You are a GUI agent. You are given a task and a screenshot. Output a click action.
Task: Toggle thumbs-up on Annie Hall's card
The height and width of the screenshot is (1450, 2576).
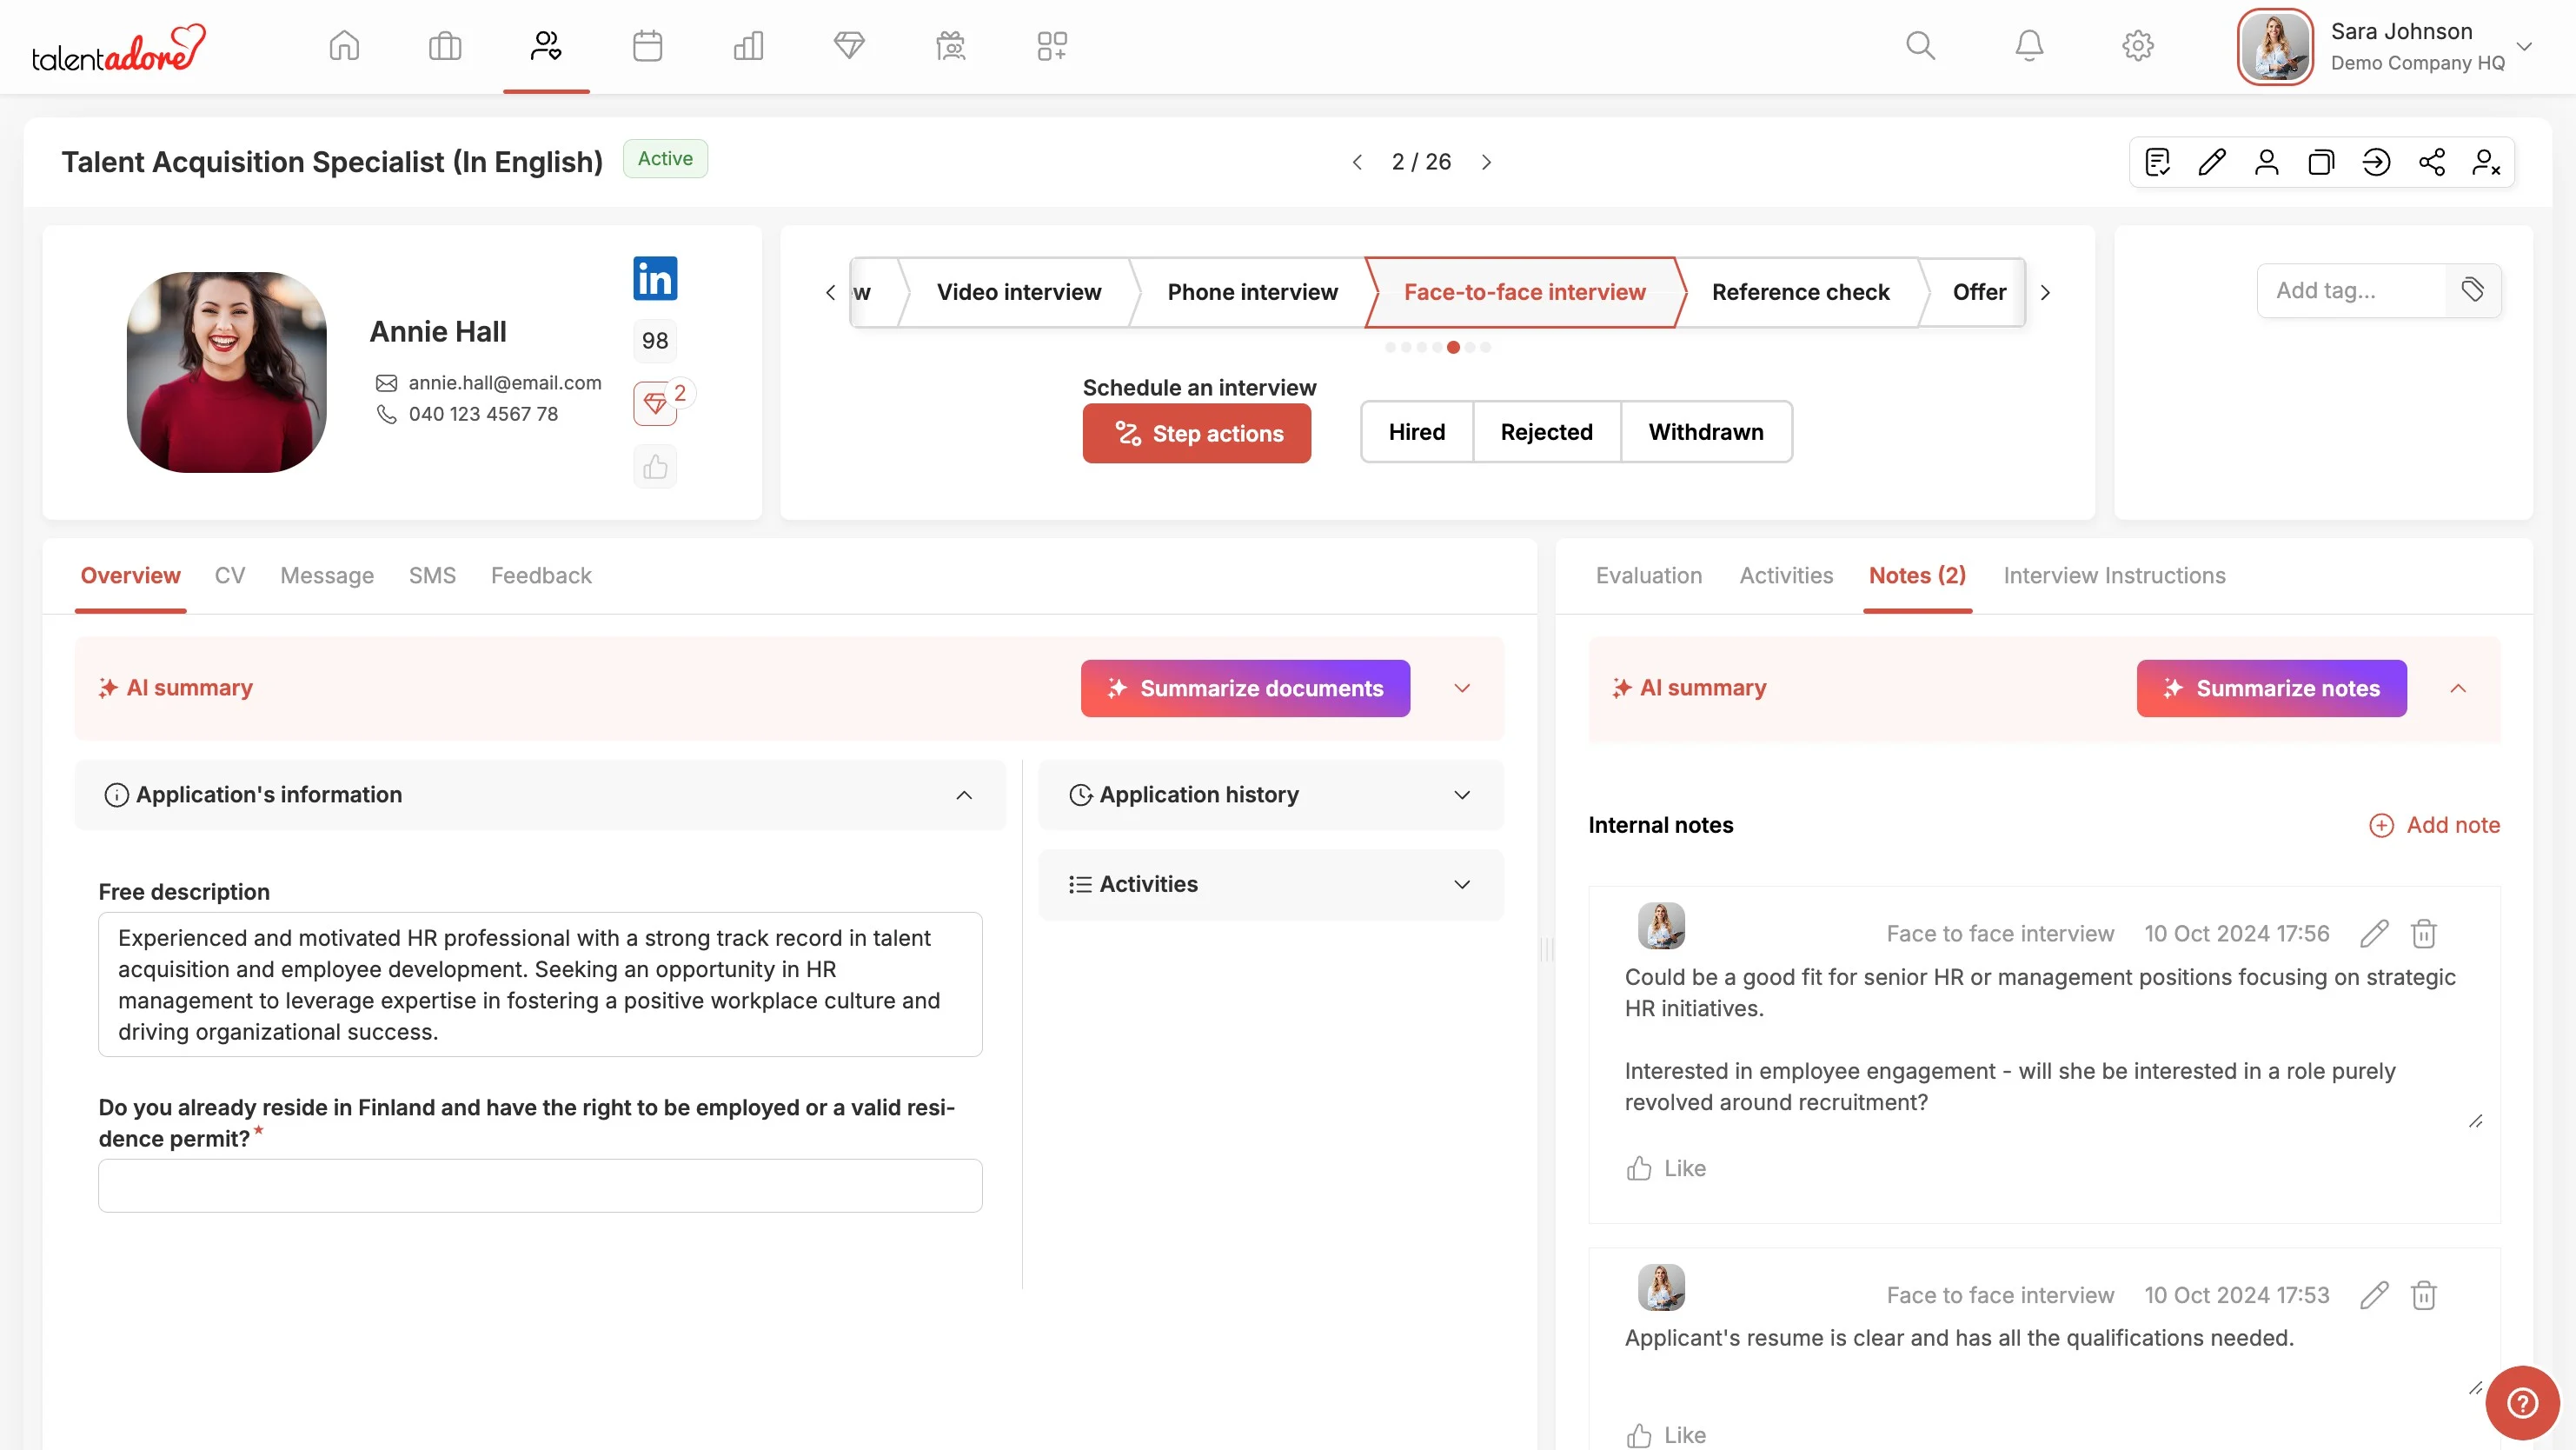click(655, 467)
